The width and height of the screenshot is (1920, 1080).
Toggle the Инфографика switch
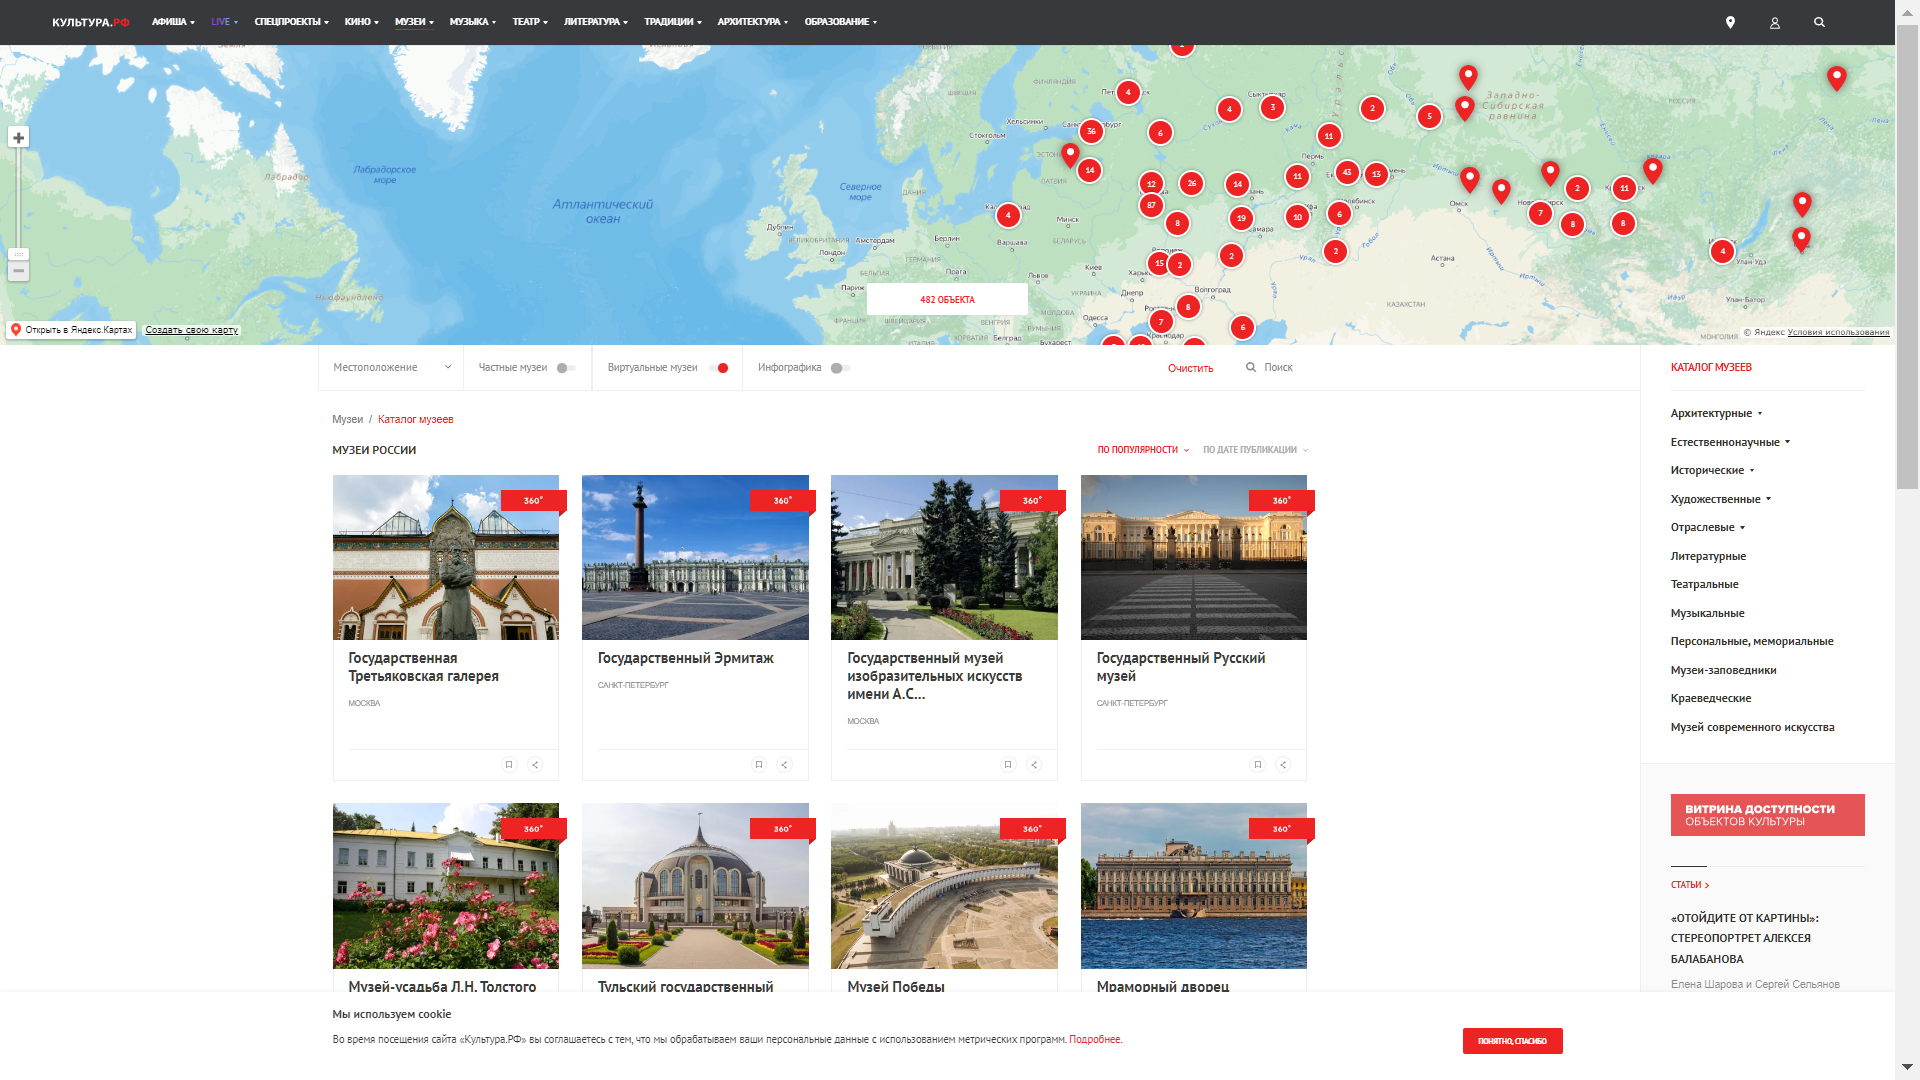click(841, 368)
